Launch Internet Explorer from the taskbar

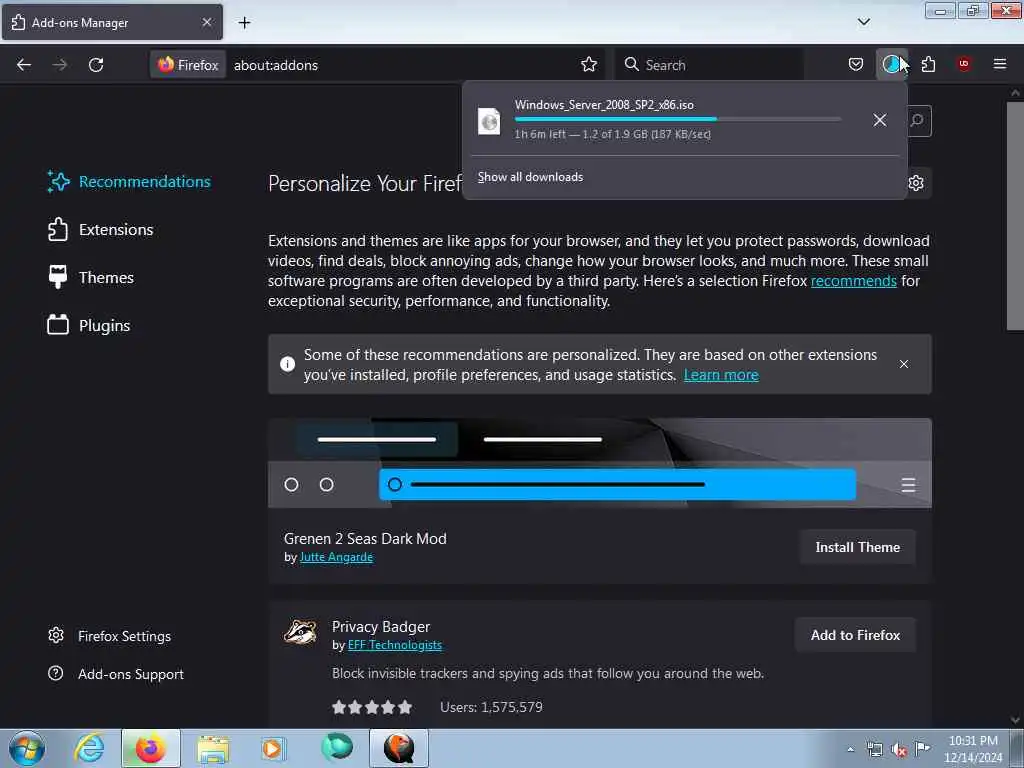(x=89, y=748)
